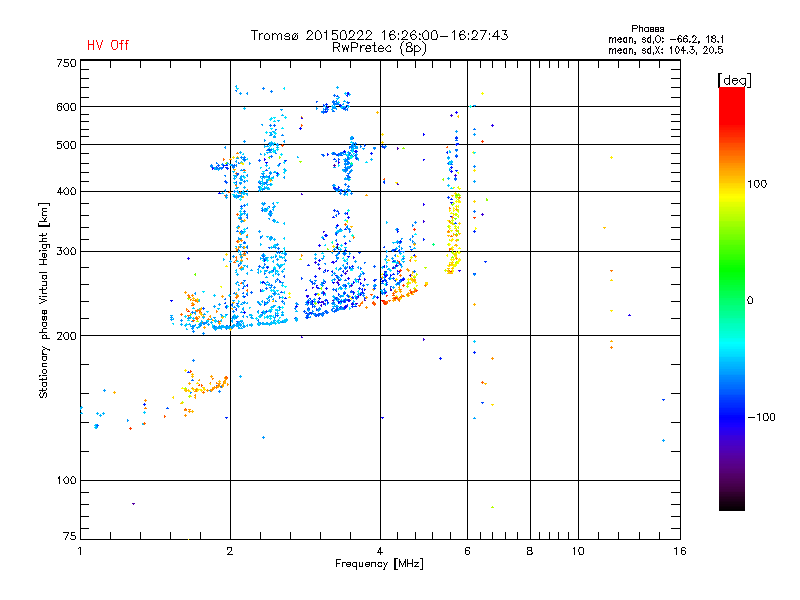This screenshot has width=800, height=600.
Task: Click the 'mean, sd,X: 104.3, 20.5' statistic
Action: tap(666, 50)
